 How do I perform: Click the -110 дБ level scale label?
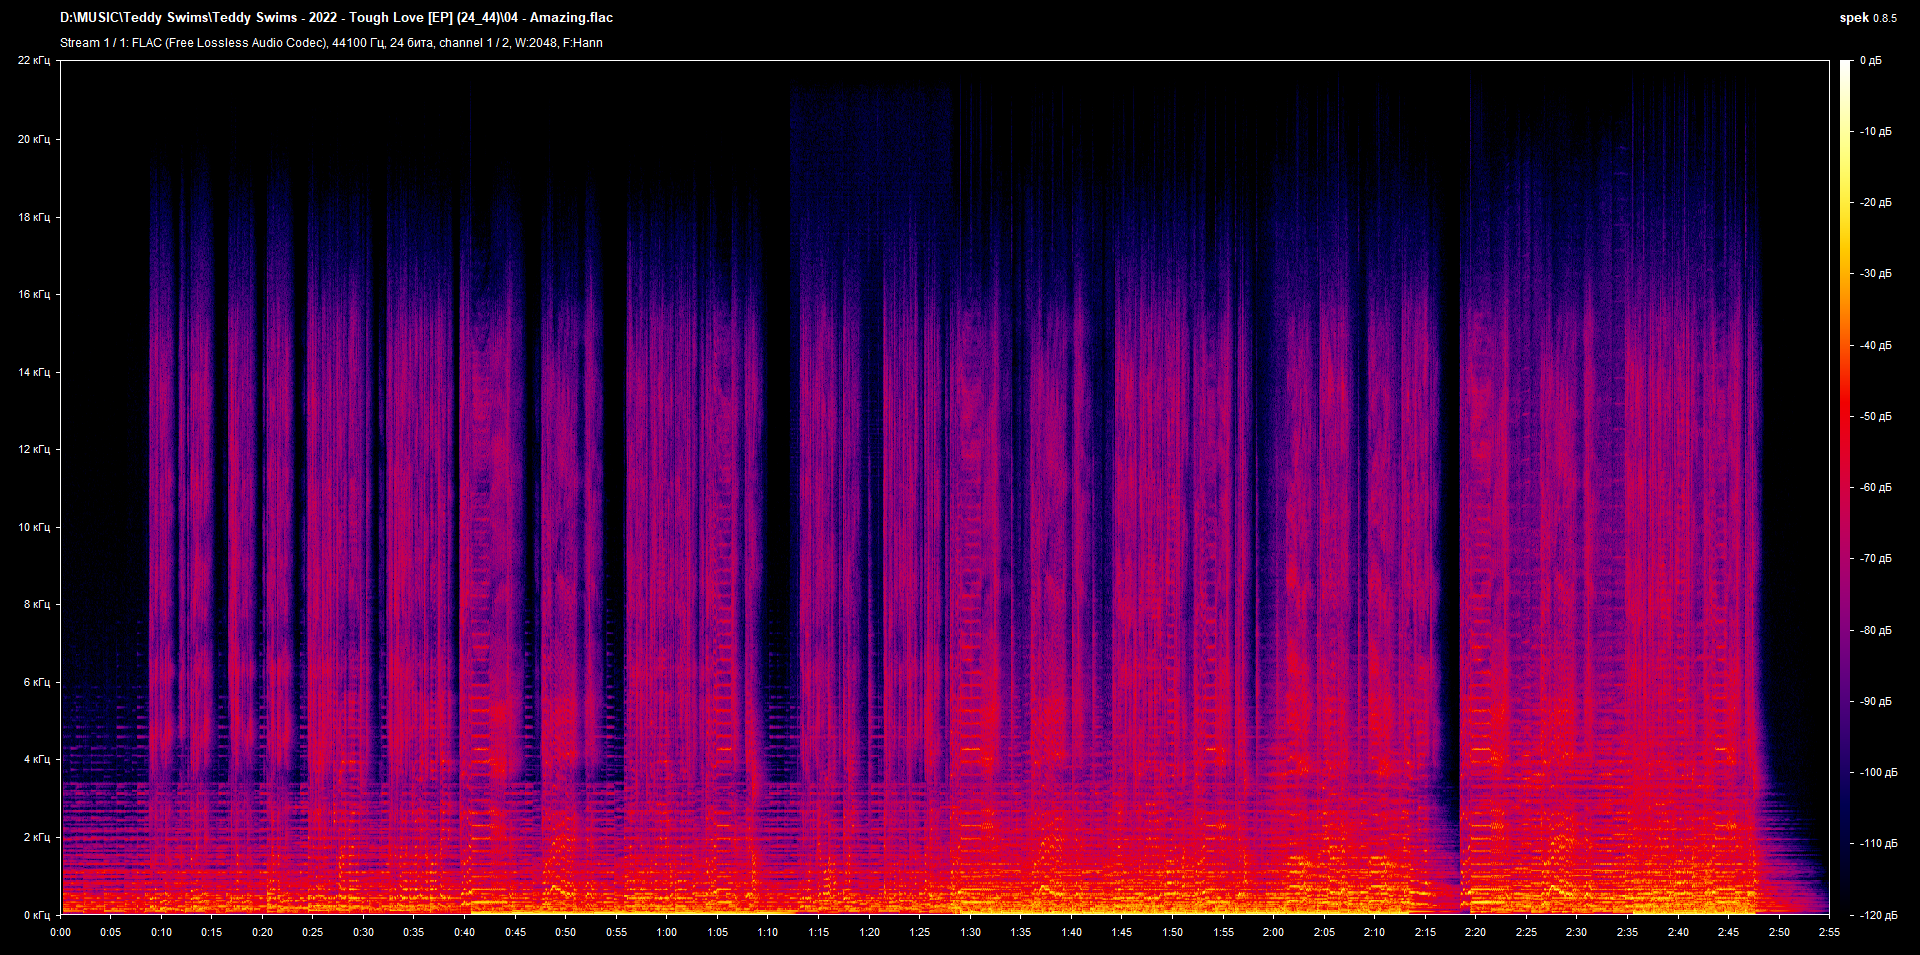pos(1878,844)
